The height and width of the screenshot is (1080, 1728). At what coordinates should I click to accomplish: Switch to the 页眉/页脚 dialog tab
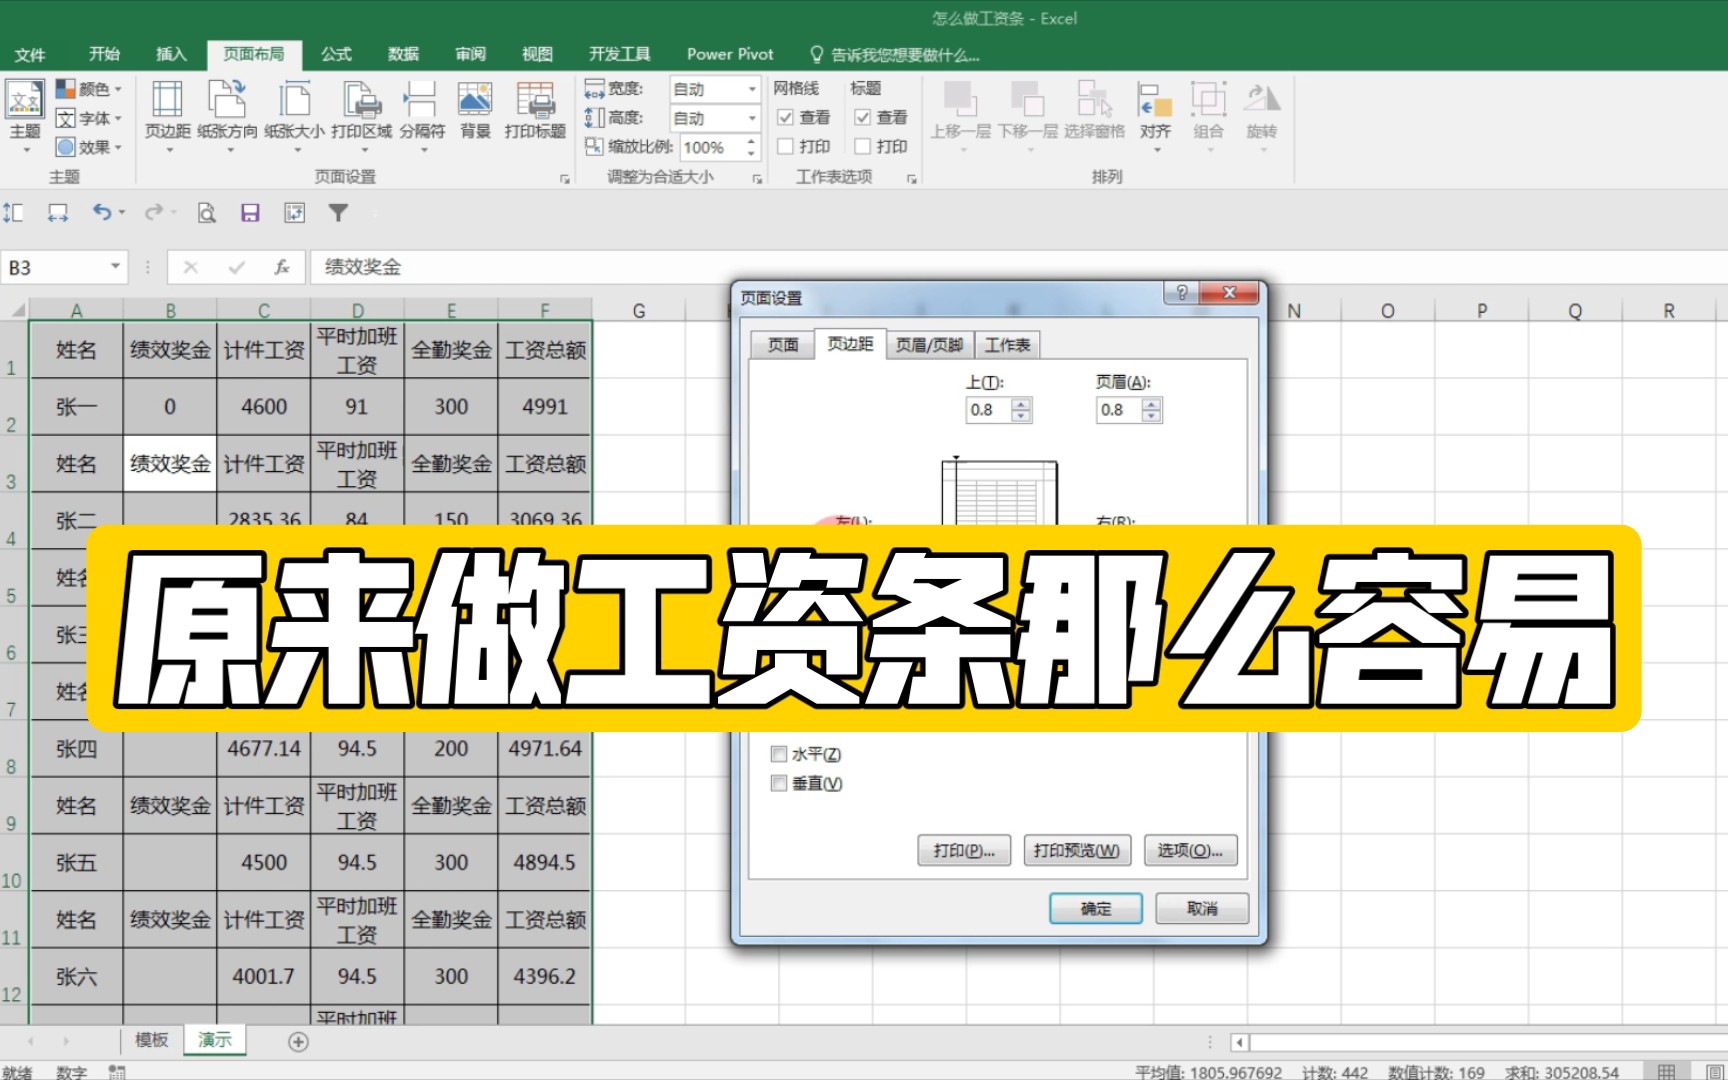928,345
